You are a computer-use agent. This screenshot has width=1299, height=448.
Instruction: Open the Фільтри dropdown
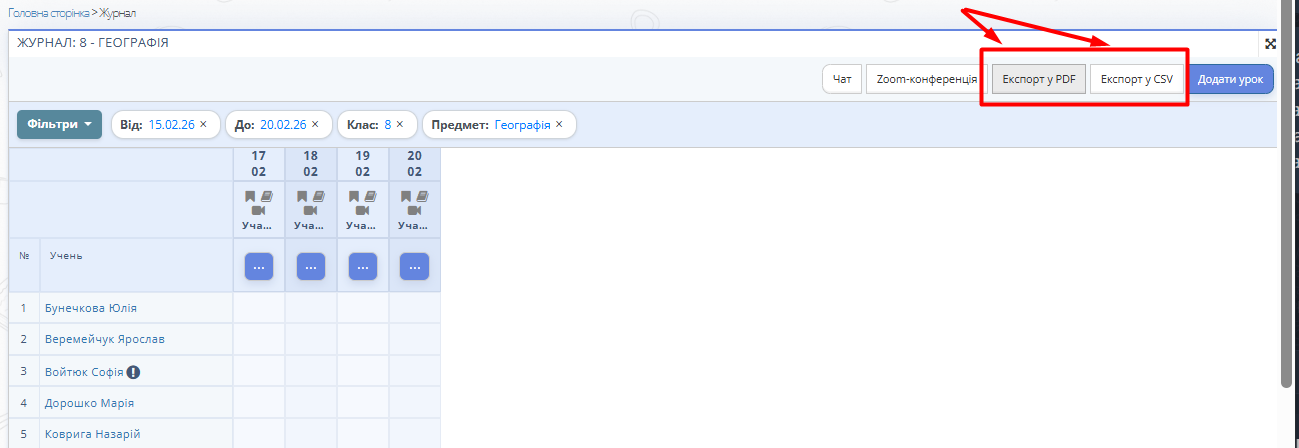(59, 125)
